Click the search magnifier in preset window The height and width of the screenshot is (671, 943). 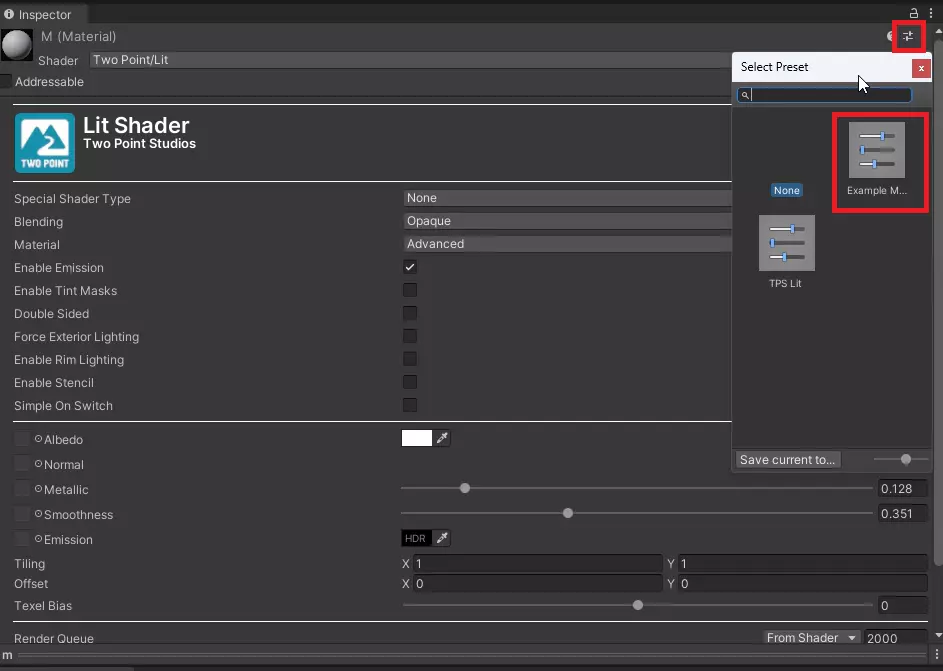point(745,95)
